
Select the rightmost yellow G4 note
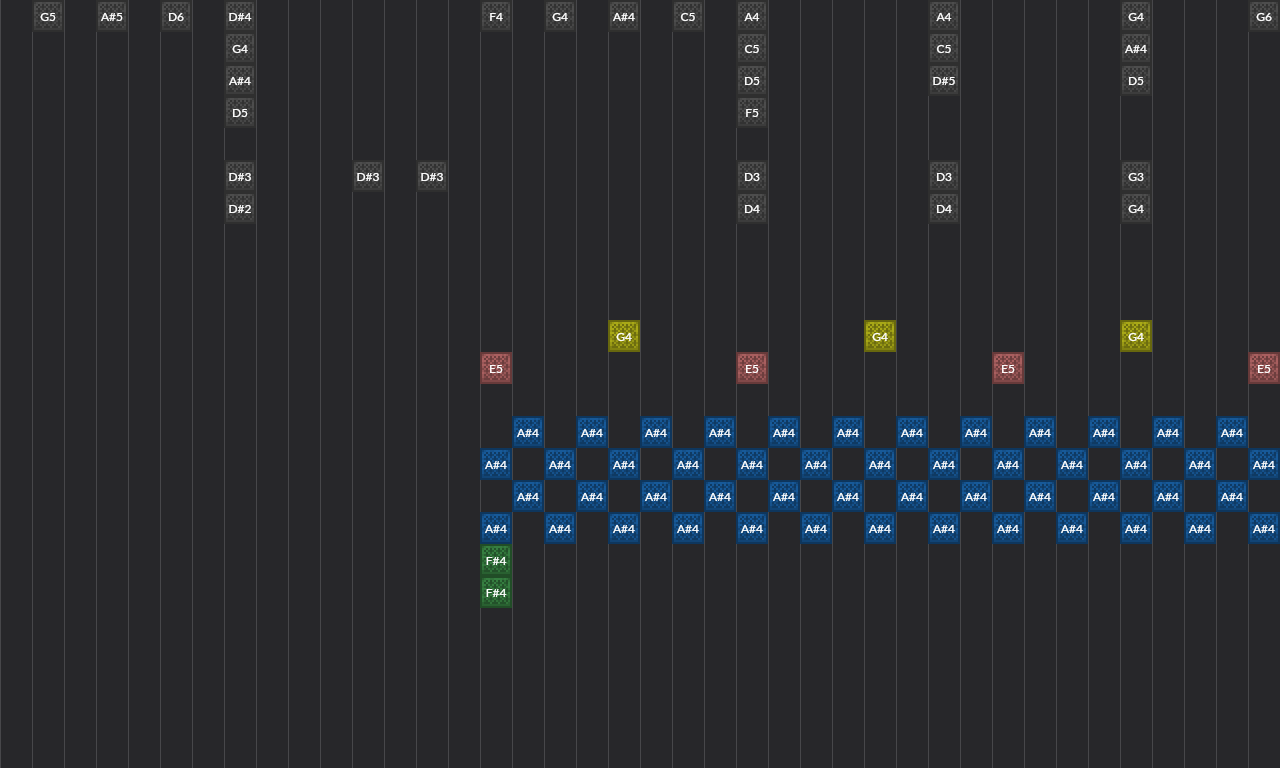(x=1136, y=337)
